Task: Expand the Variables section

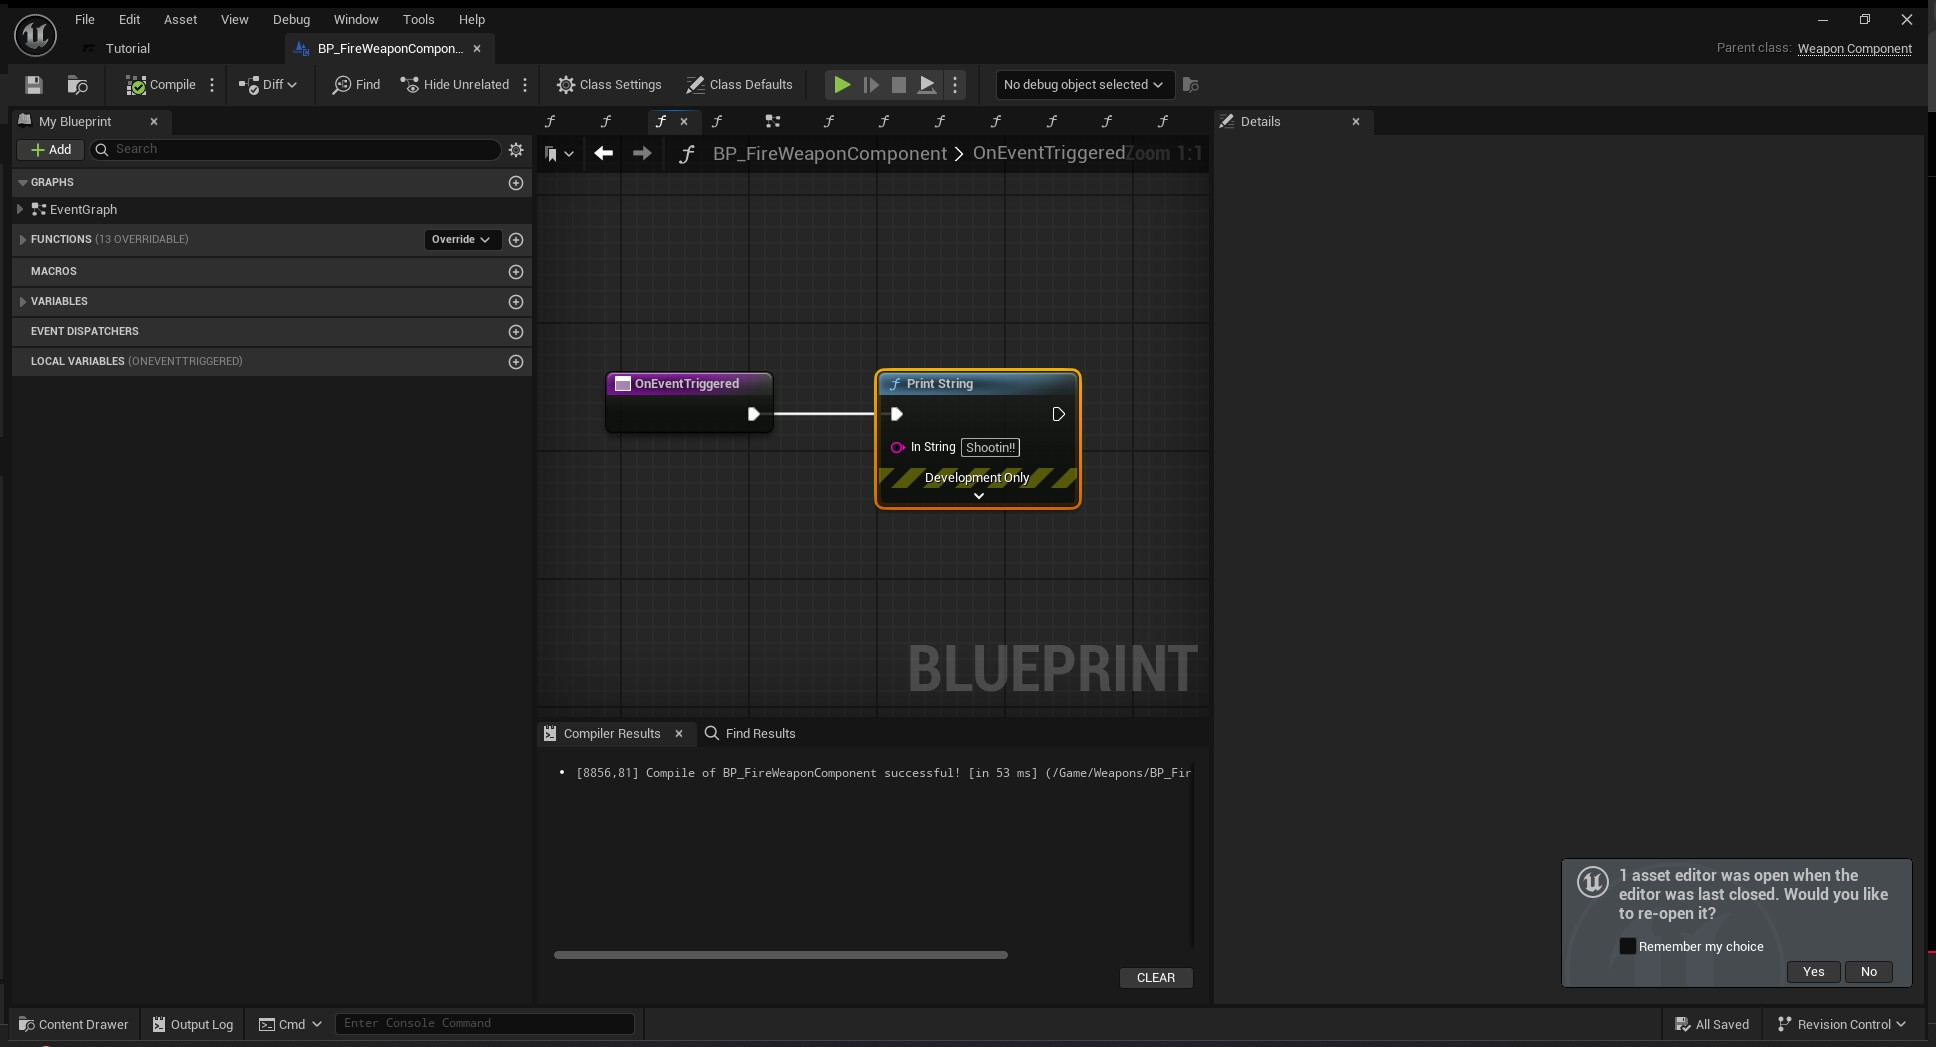Action: [23, 301]
